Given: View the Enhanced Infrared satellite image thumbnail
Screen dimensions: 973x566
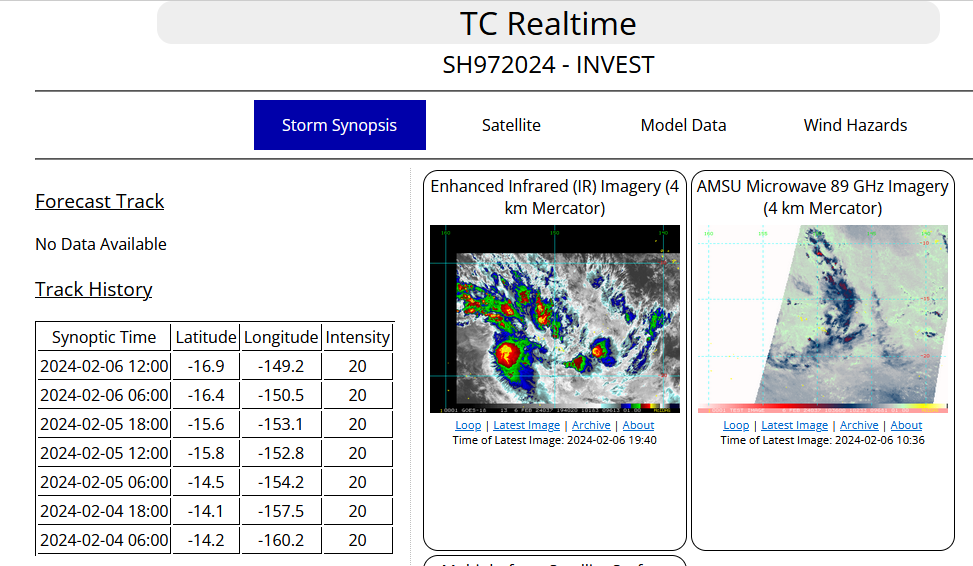Looking at the screenshot, I should point(555,319).
